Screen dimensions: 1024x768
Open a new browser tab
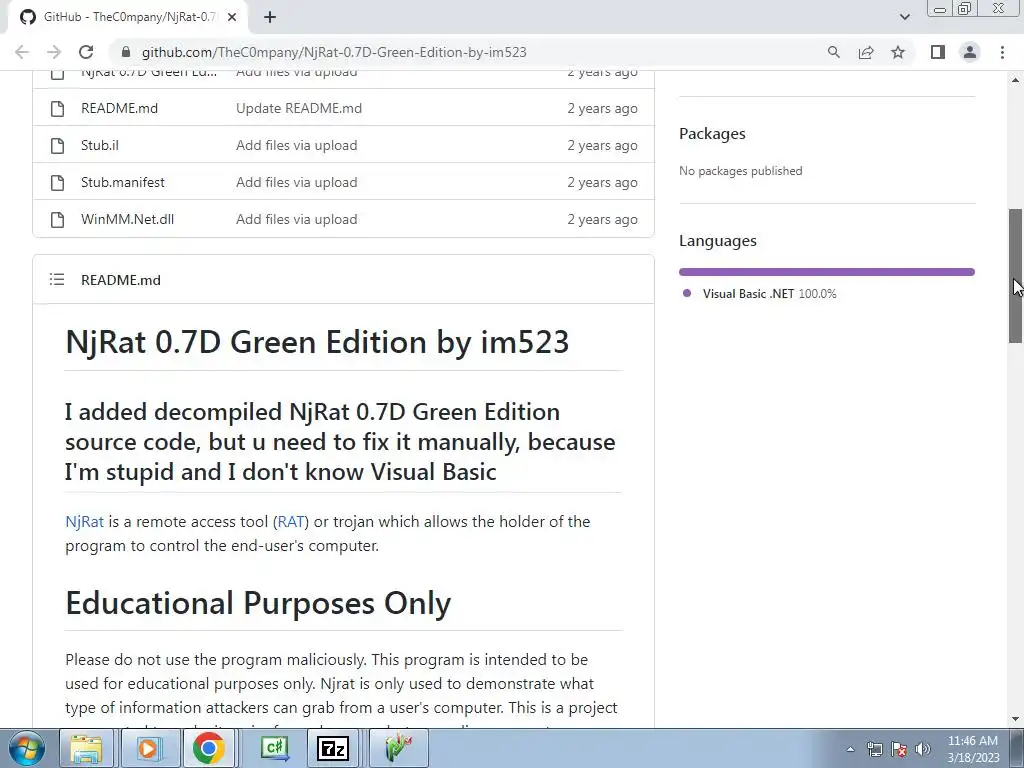coord(270,17)
